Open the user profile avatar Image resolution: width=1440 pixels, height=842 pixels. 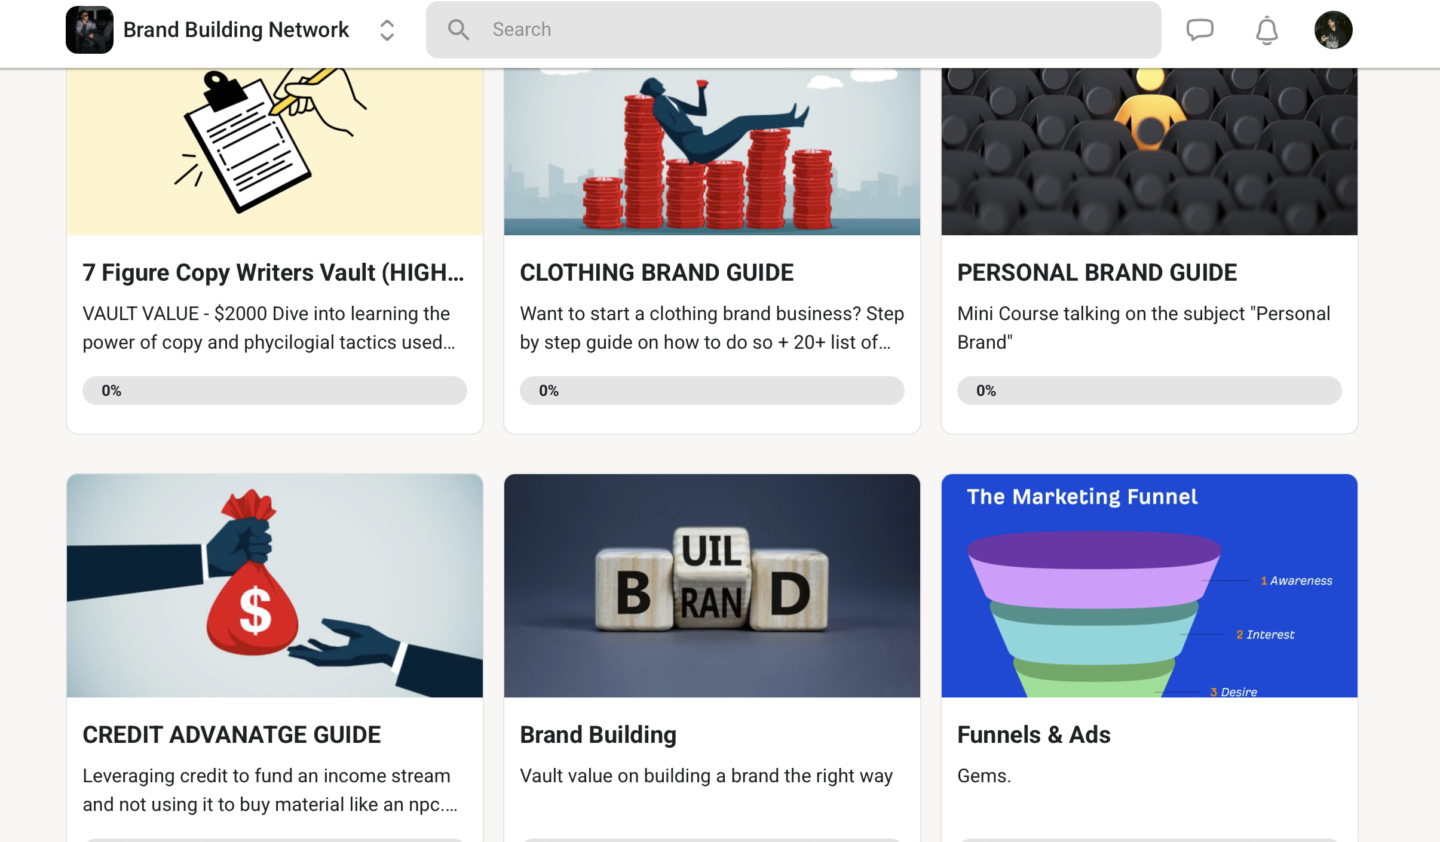pos(1333,30)
